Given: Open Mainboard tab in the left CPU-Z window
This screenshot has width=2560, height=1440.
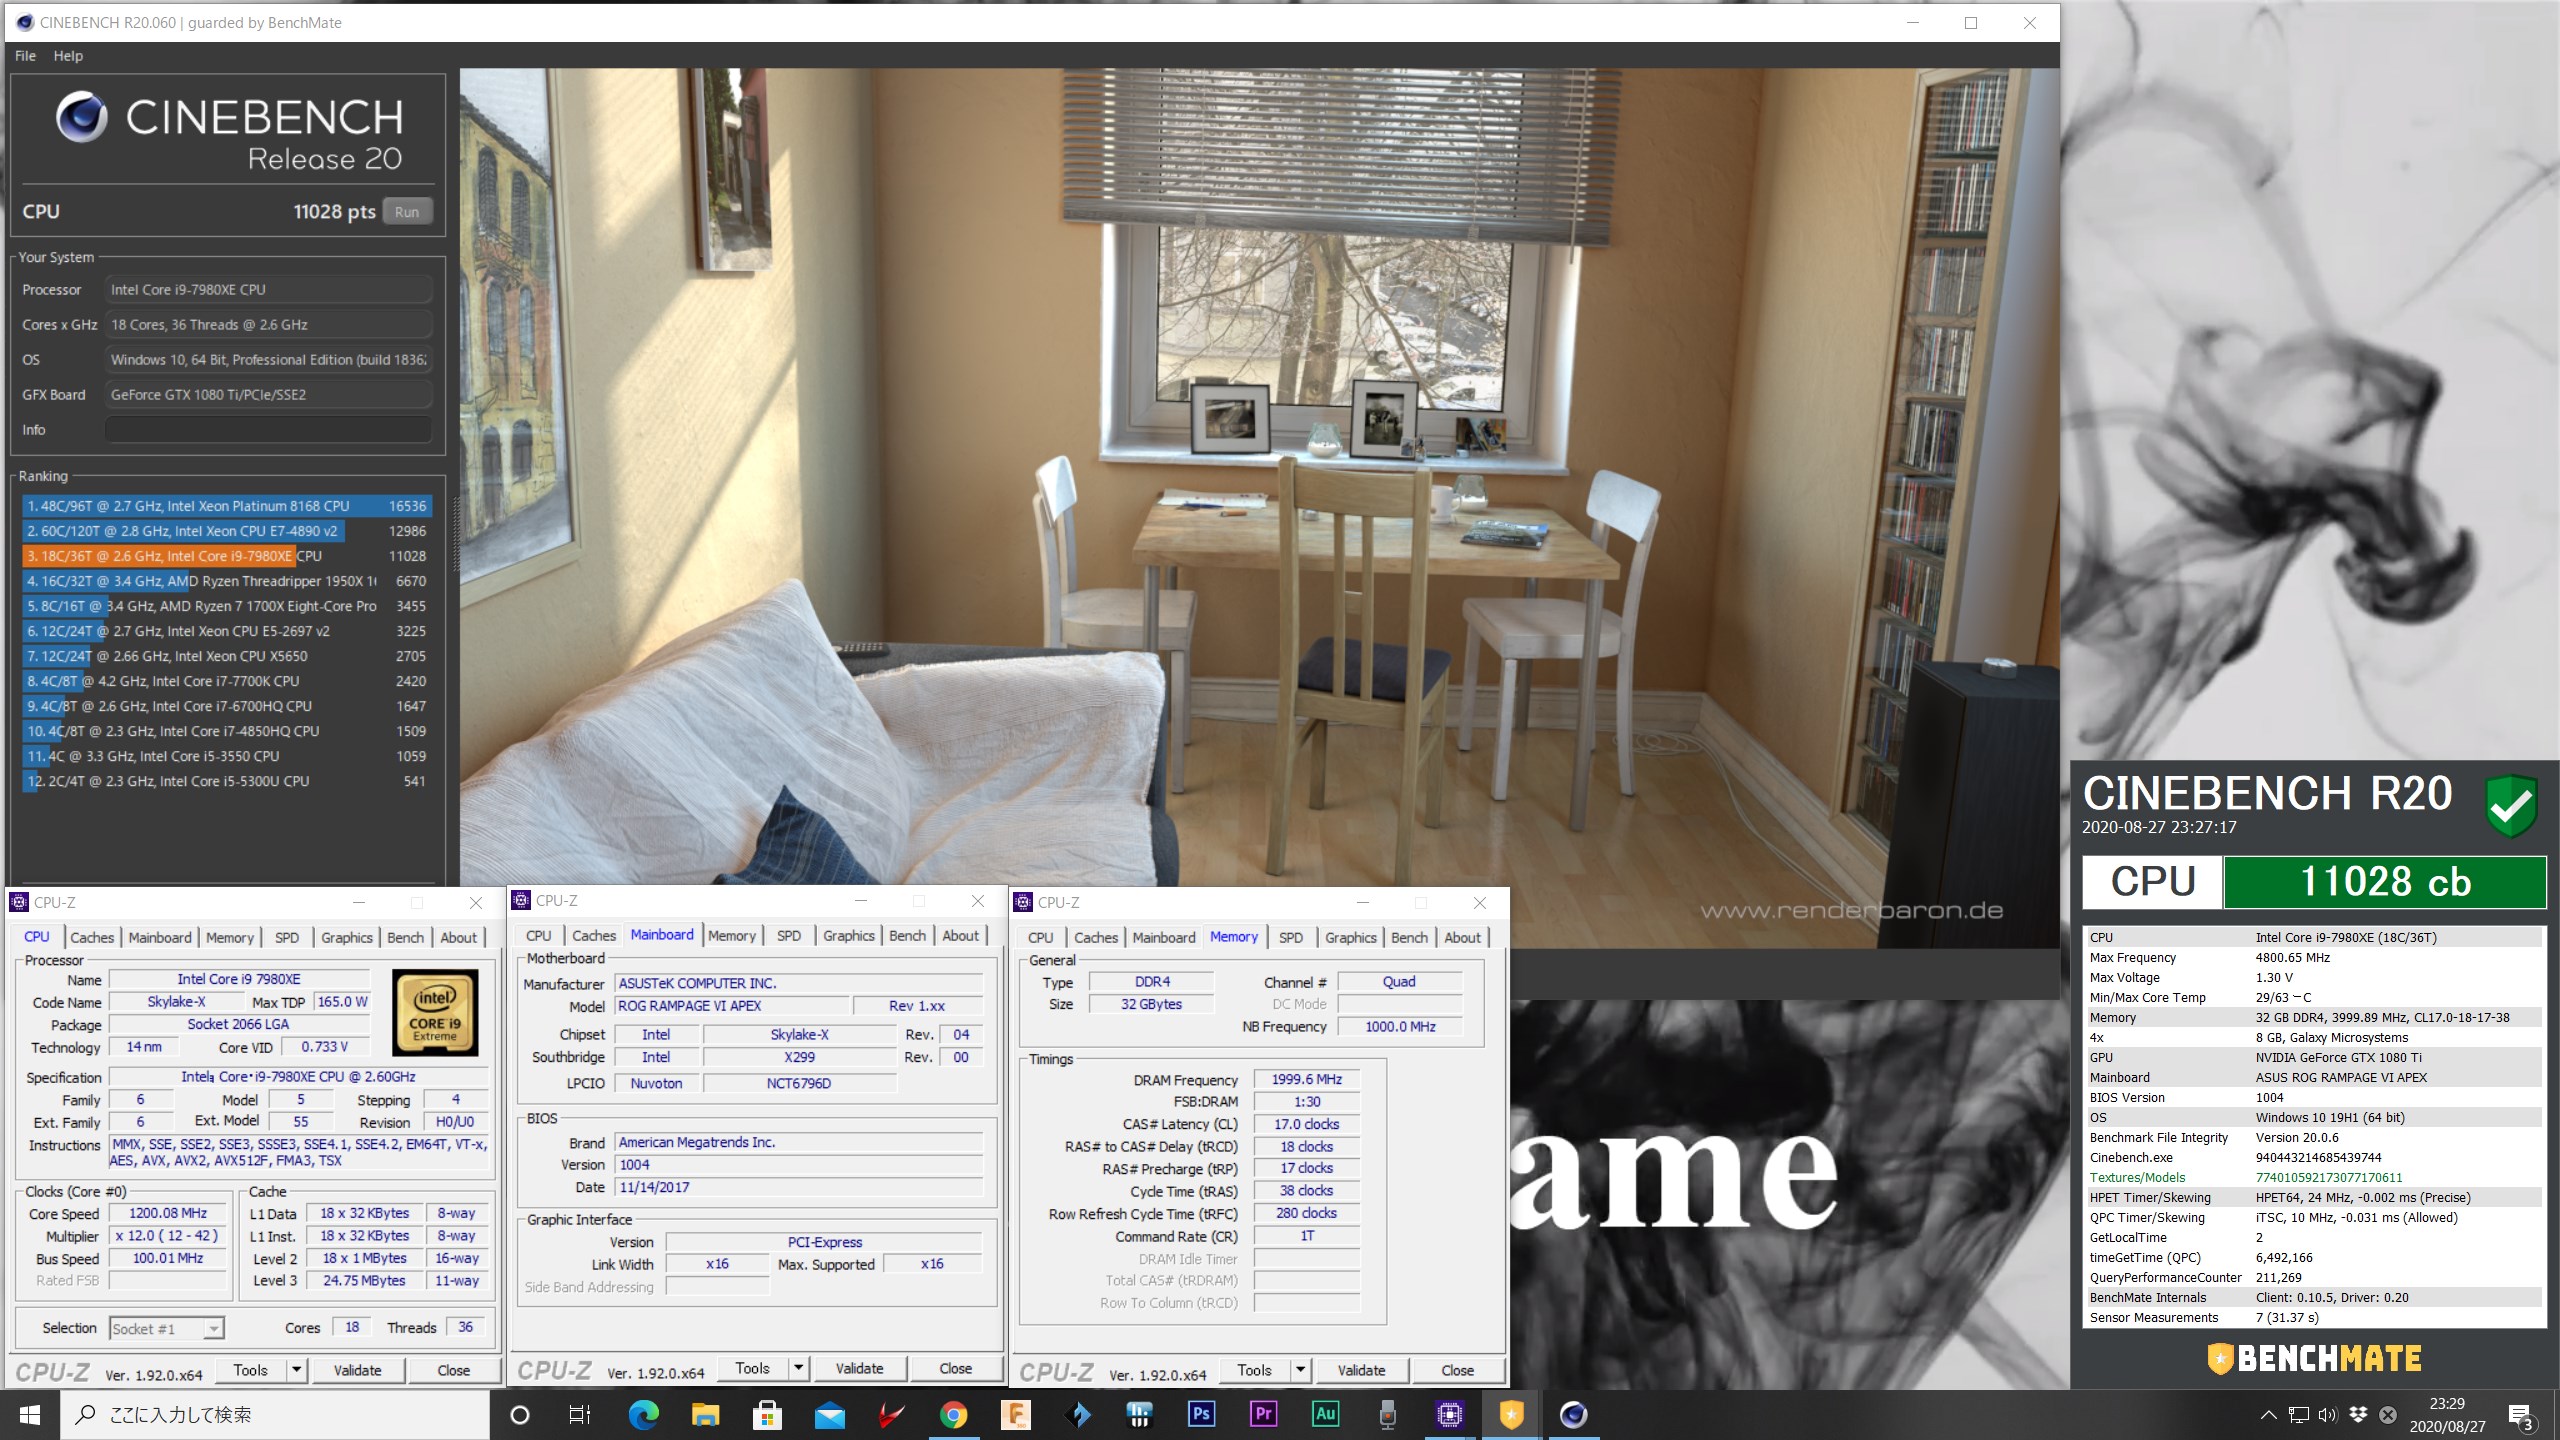Looking at the screenshot, I should point(160,937).
